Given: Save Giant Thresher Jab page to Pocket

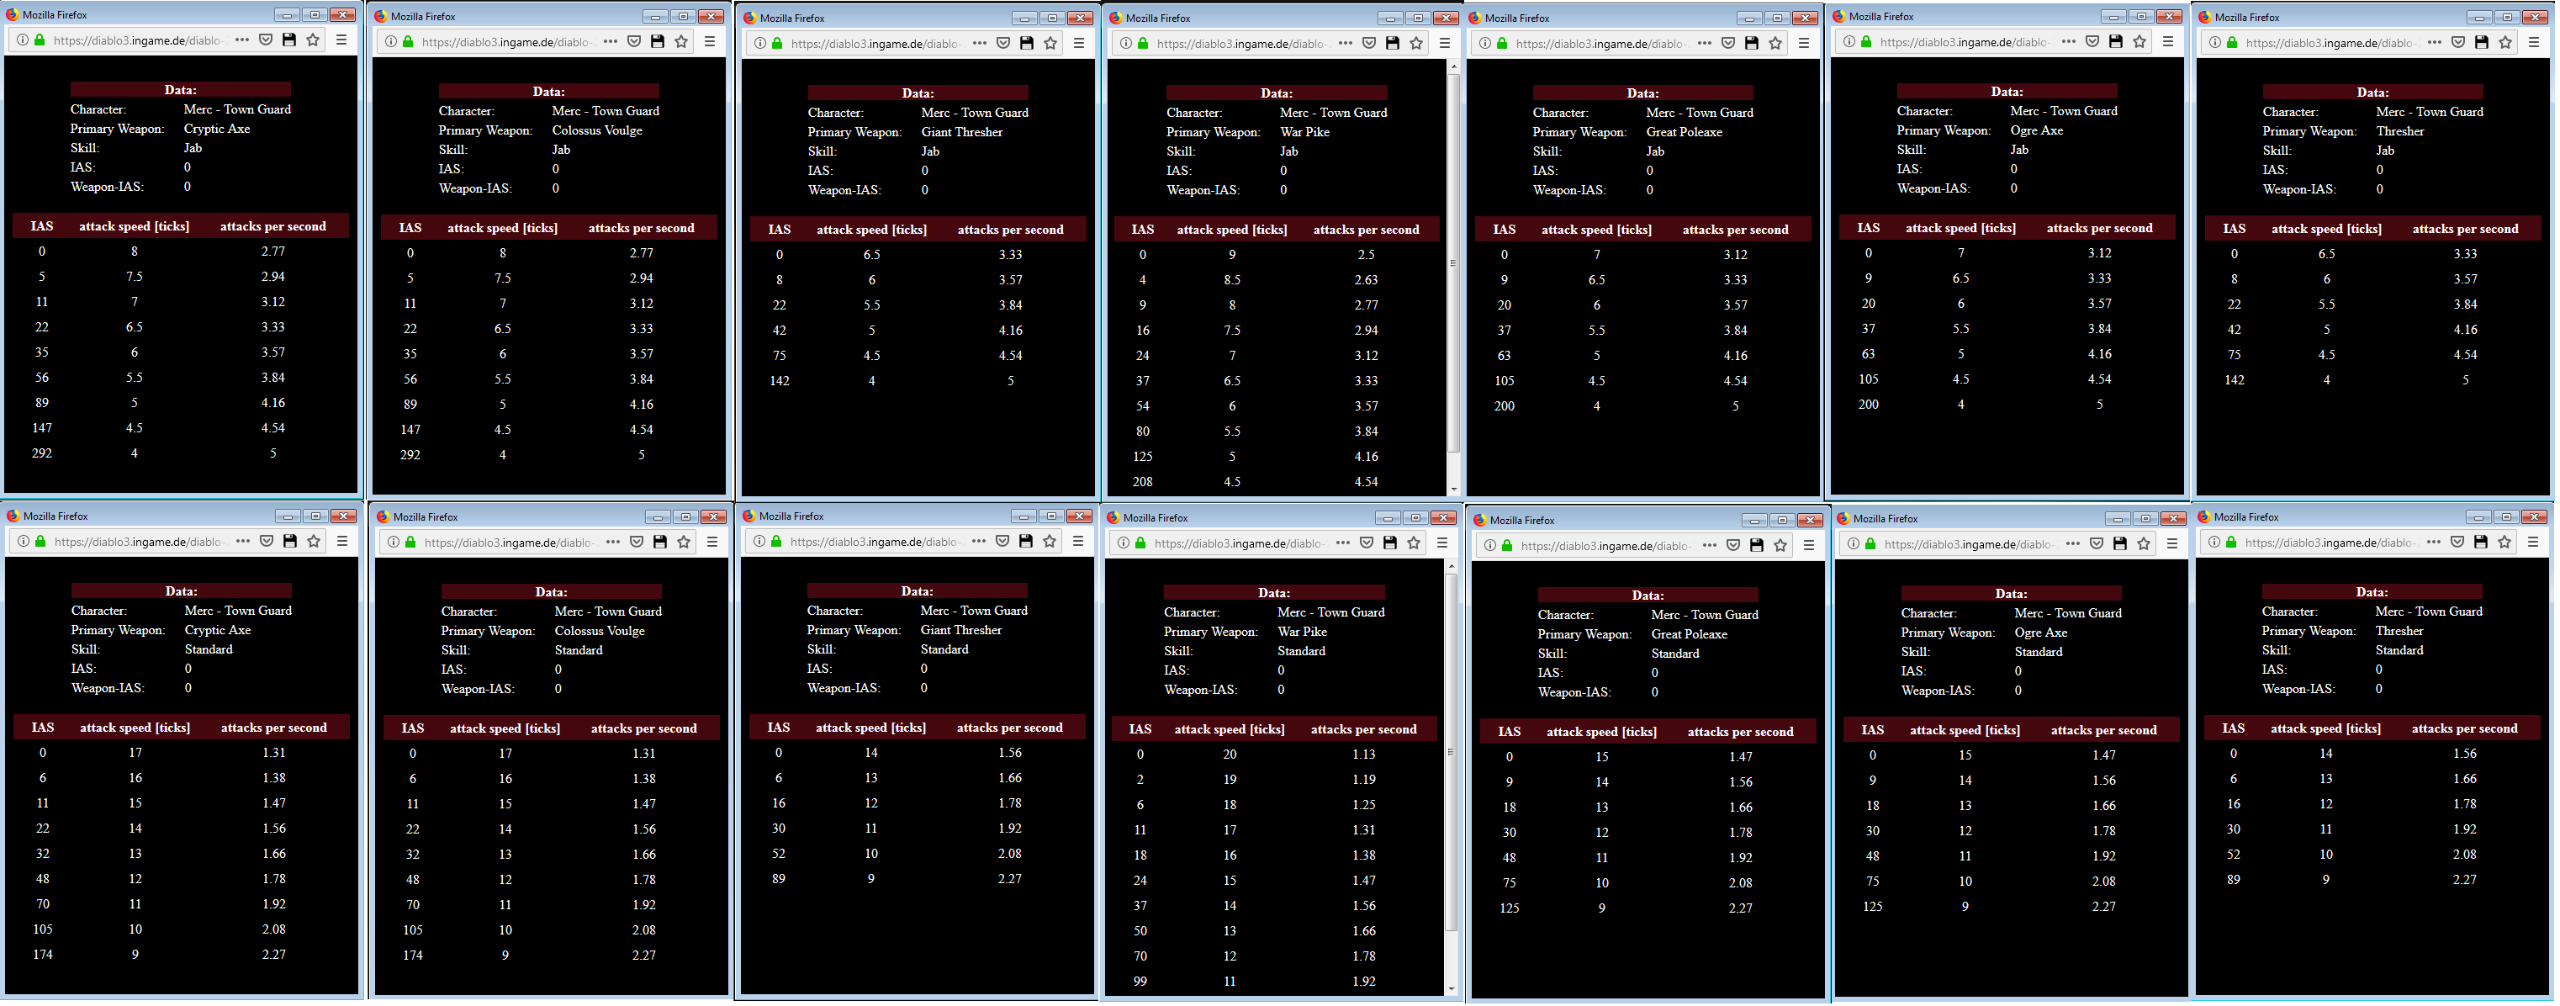Looking at the screenshot, I should pyautogui.click(x=1003, y=43).
